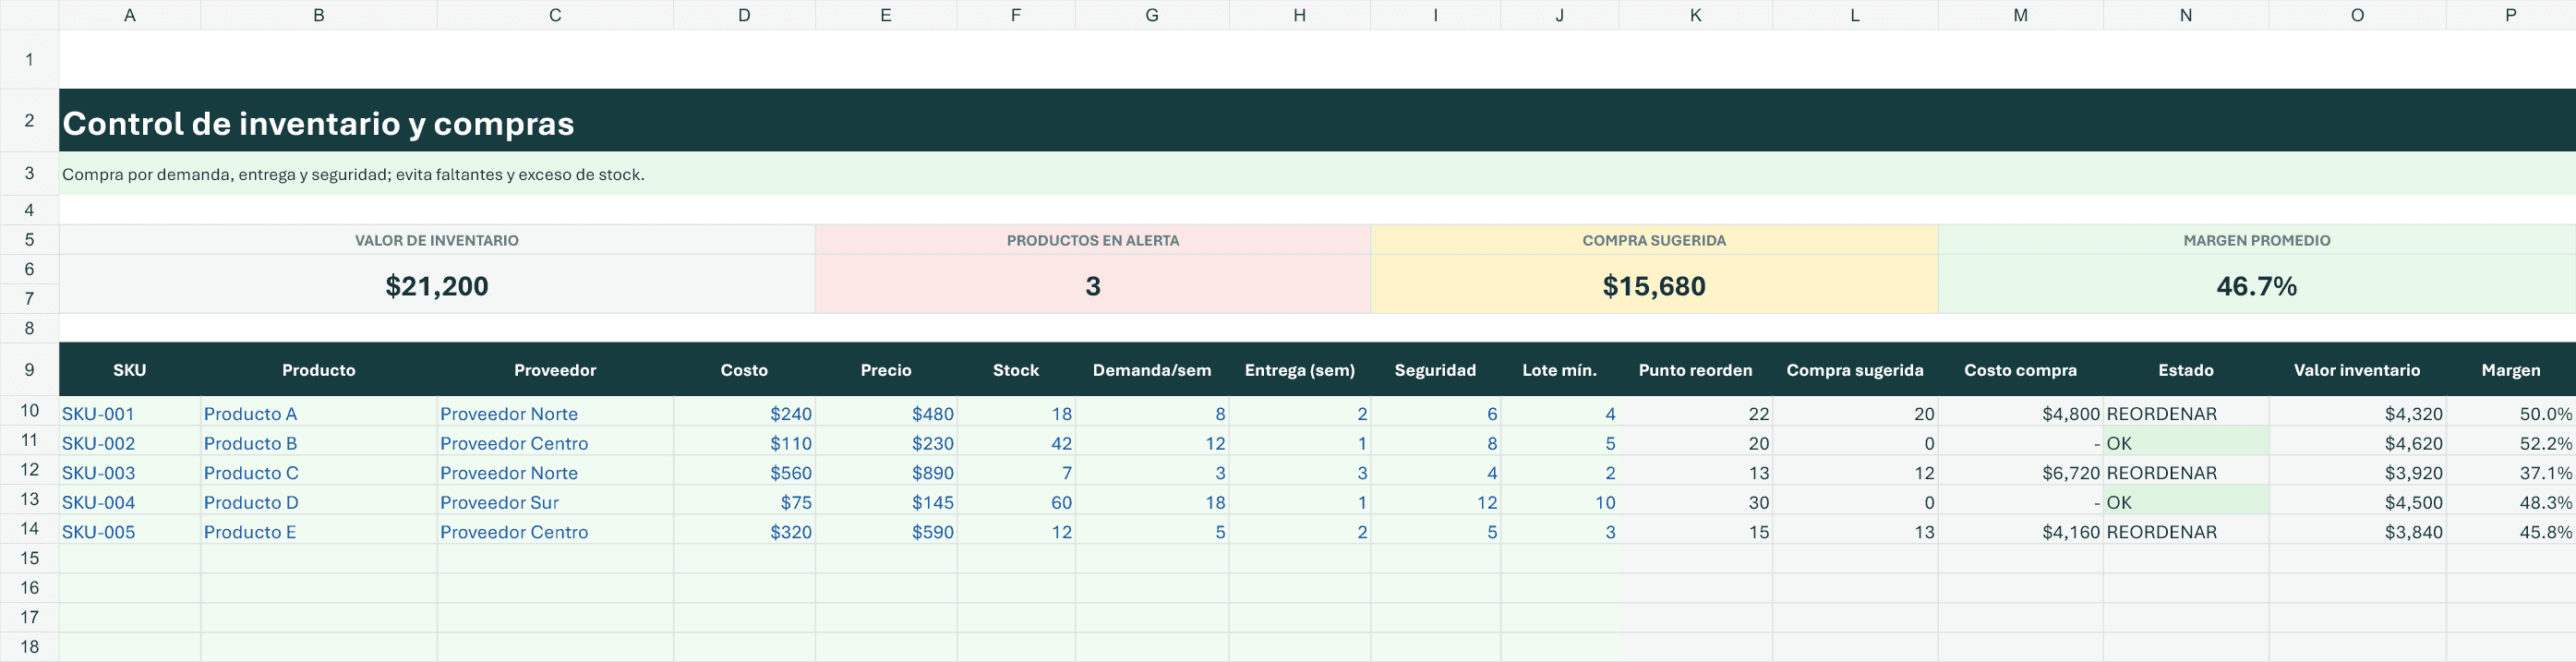The height and width of the screenshot is (662, 2576).
Task: Click the 'Precio' table header
Action: pyautogui.click(x=886, y=370)
